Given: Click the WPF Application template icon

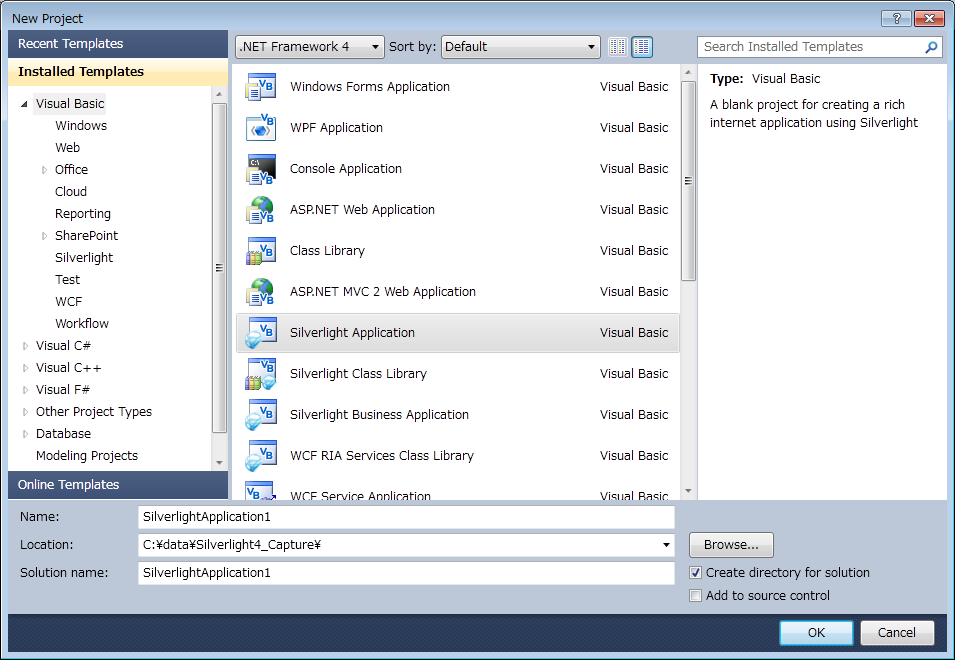Looking at the screenshot, I should click(x=261, y=128).
